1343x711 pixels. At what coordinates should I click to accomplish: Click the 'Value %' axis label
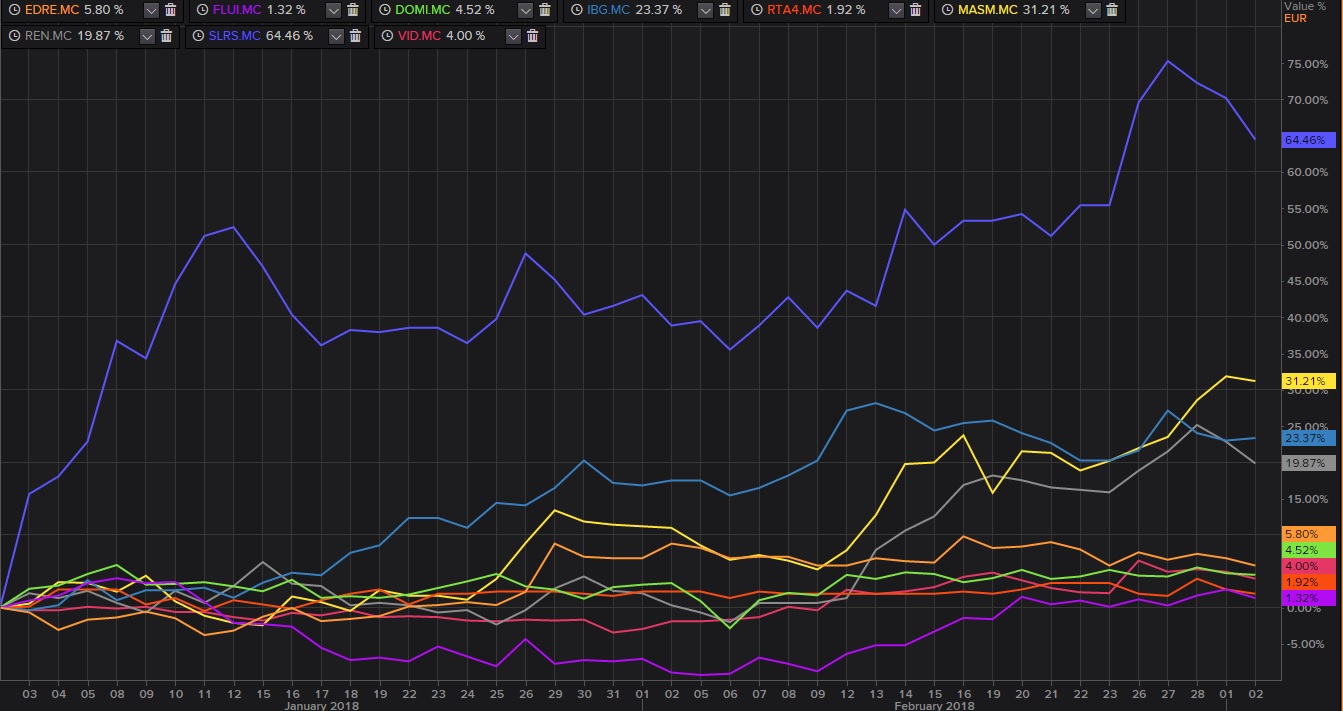[x=1304, y=6]
